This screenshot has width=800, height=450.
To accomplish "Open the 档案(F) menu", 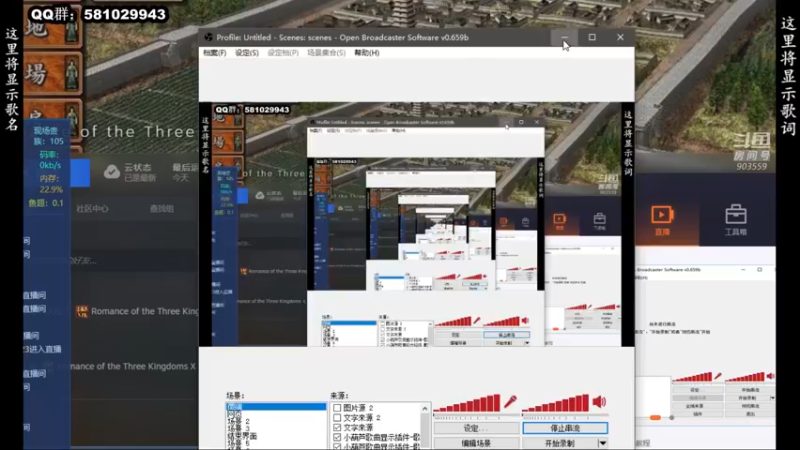I will [214, 53].
